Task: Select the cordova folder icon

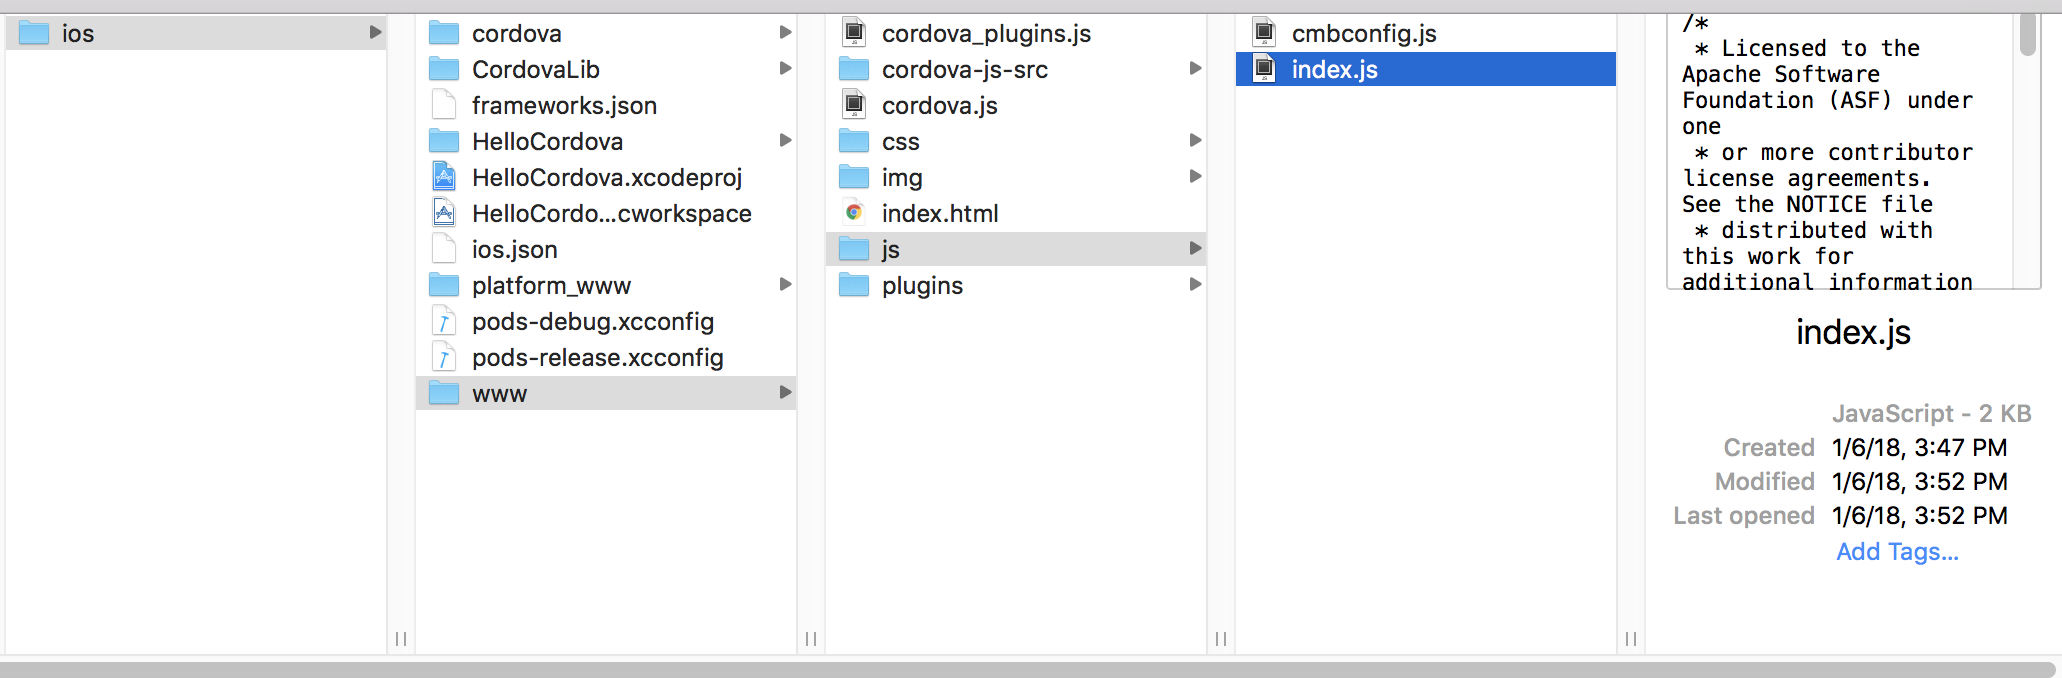Action: [443, 33]
